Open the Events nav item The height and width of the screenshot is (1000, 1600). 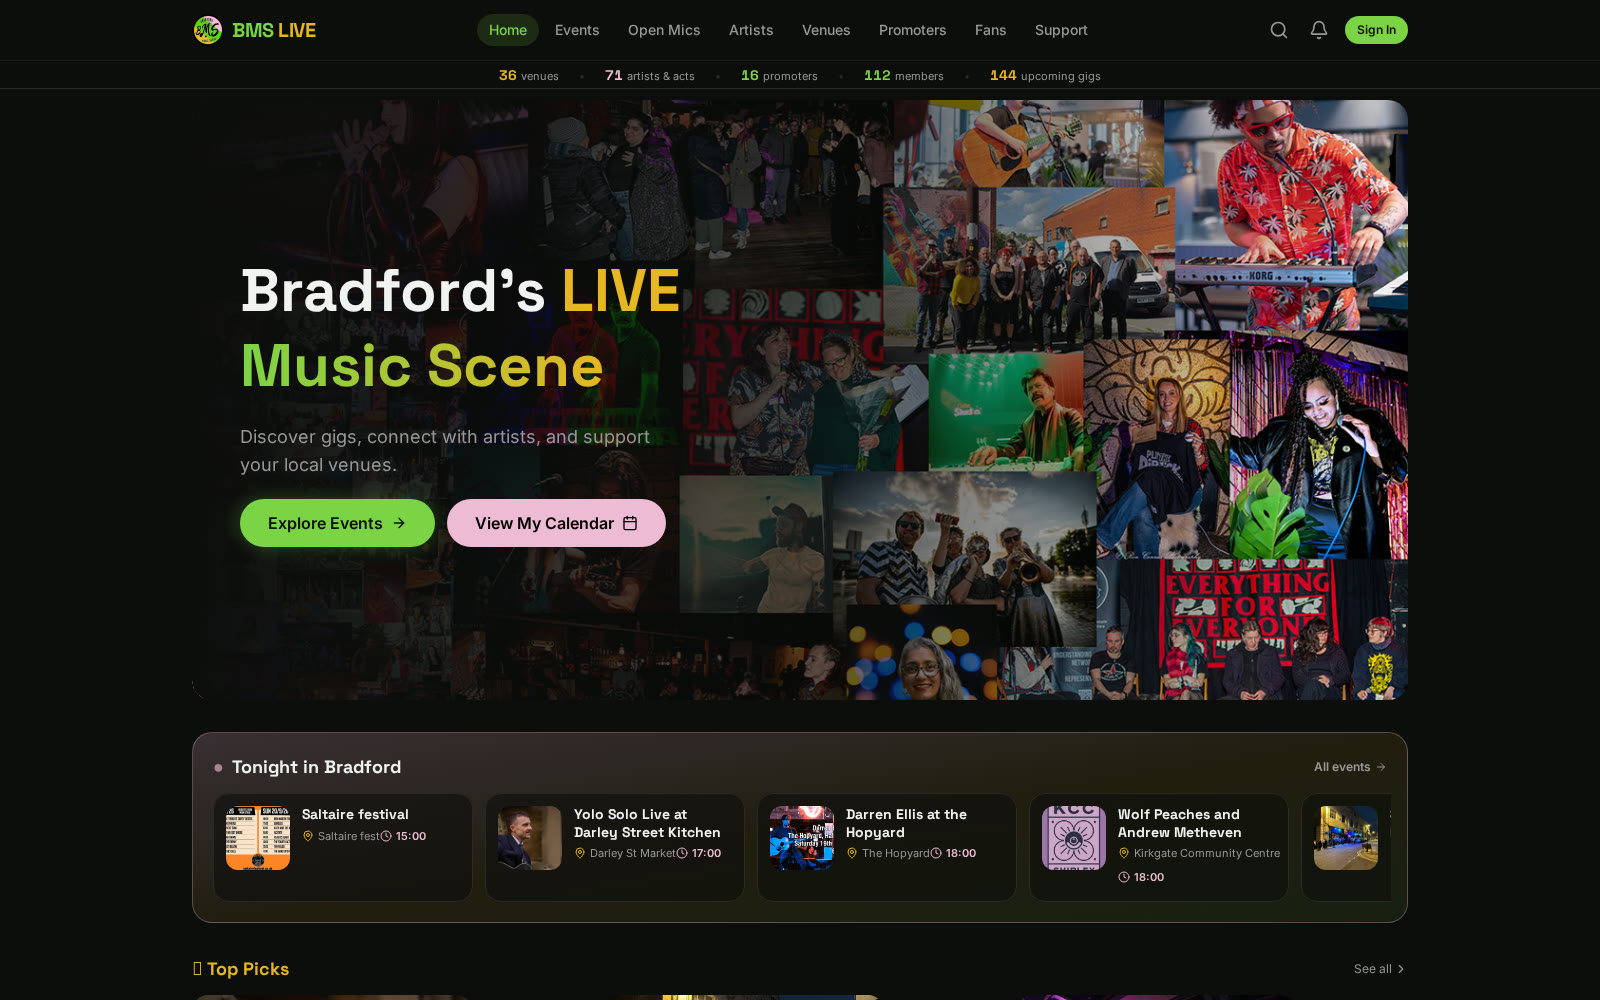click(x=577, y=30)
